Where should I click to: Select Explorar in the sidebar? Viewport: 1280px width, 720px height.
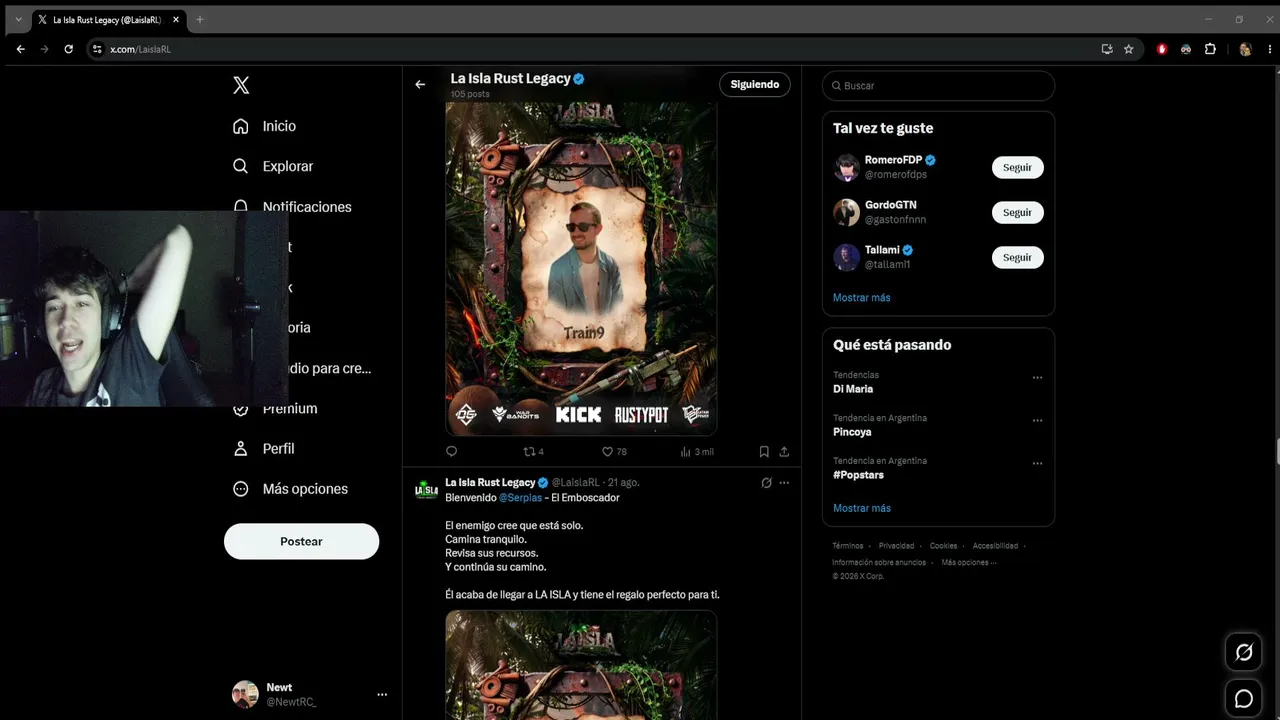pos(288,166)
